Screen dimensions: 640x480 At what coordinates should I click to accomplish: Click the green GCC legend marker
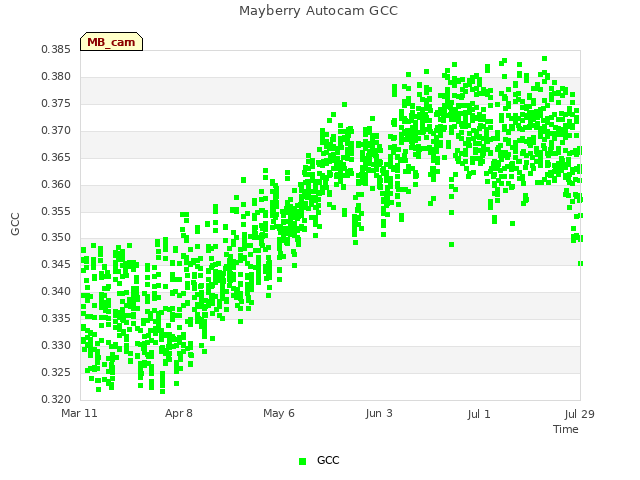302,461
